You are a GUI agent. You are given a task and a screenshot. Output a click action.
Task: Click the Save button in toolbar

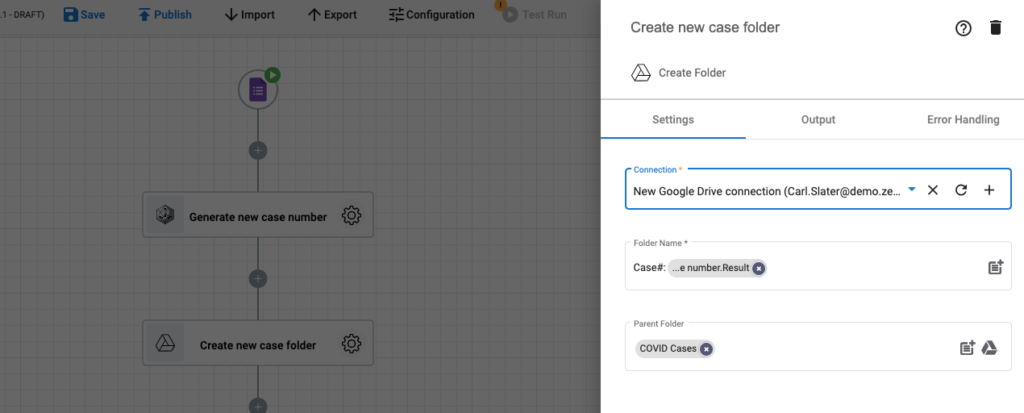pos(84,14)
